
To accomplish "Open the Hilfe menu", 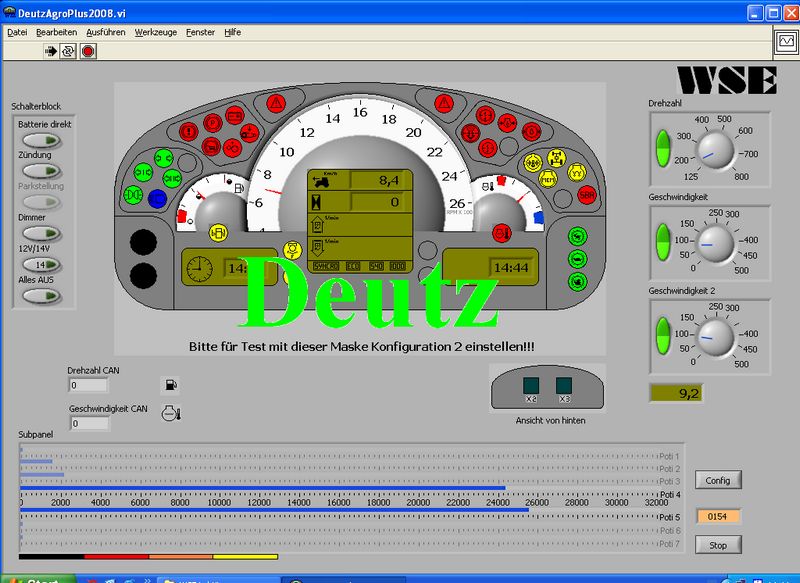I will 232,32.
